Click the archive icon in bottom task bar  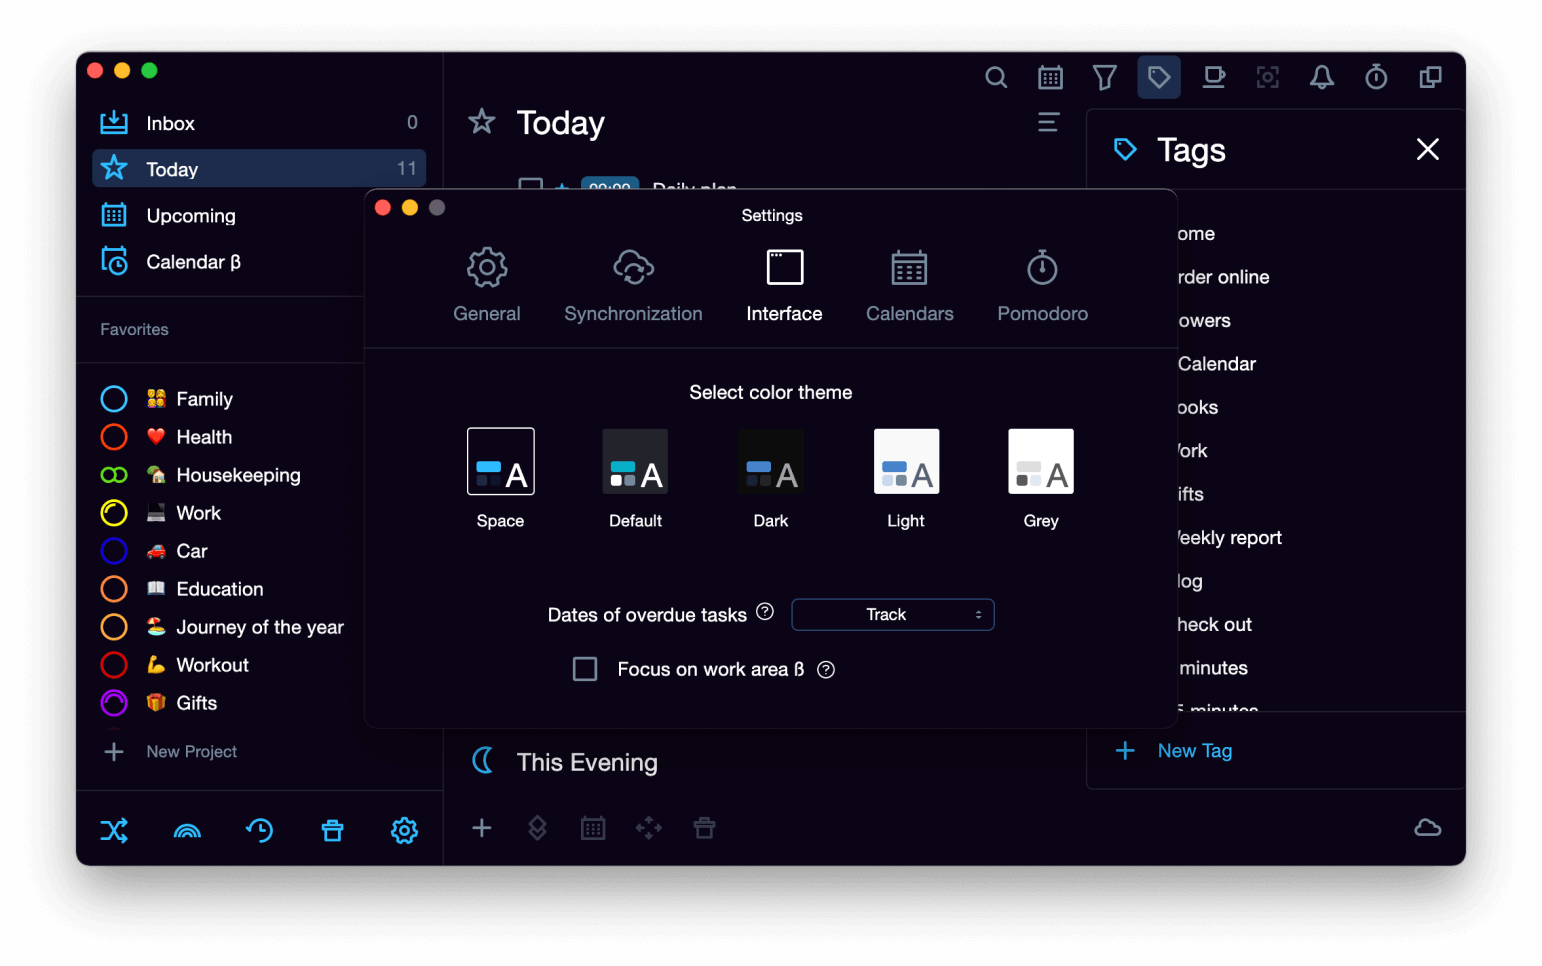tap(704, 828)
